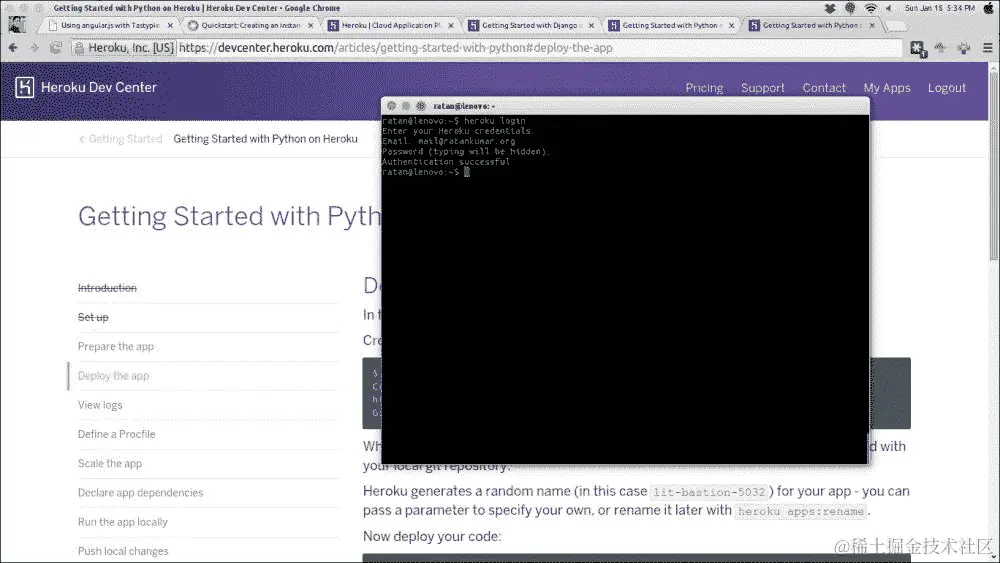Go back with the browser back arrow
Viewport: 1000px width, 563px height.
point(13,48)
